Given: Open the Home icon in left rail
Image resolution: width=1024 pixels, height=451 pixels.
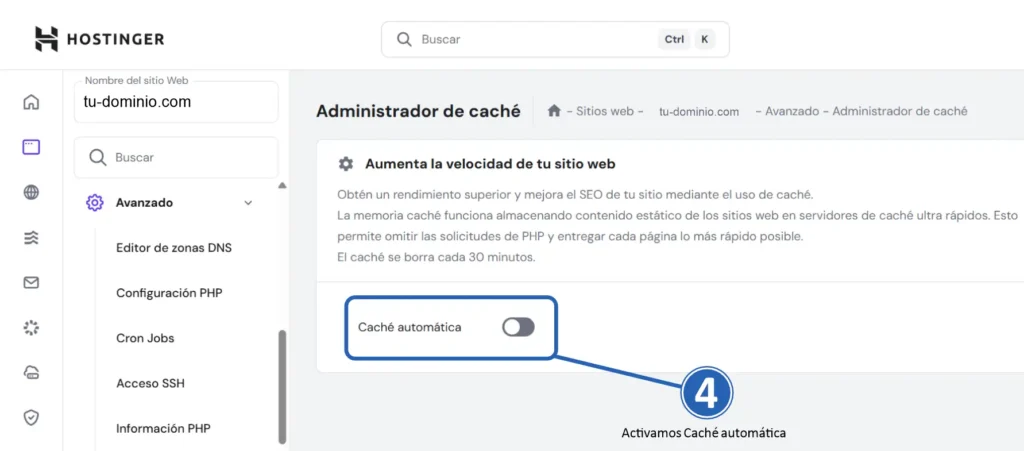Looking at the screenshot, I should tap(31, 102).
